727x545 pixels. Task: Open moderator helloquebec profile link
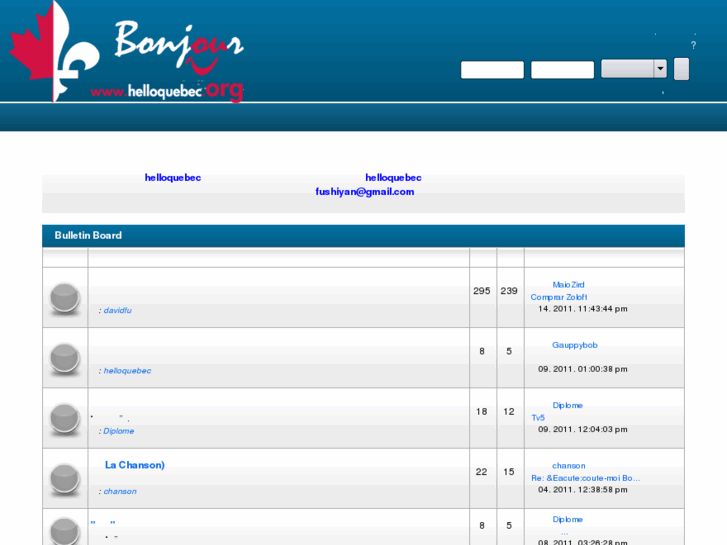click(128, 371)
